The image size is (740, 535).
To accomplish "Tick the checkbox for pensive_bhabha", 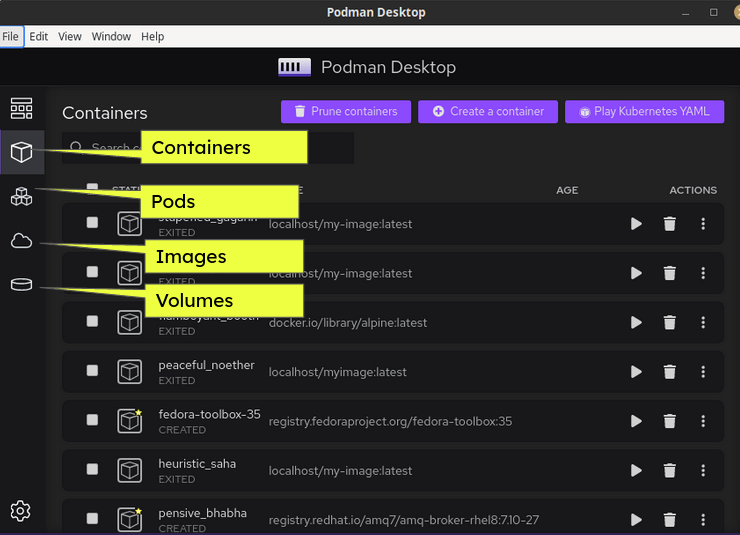I will (92, 518).
